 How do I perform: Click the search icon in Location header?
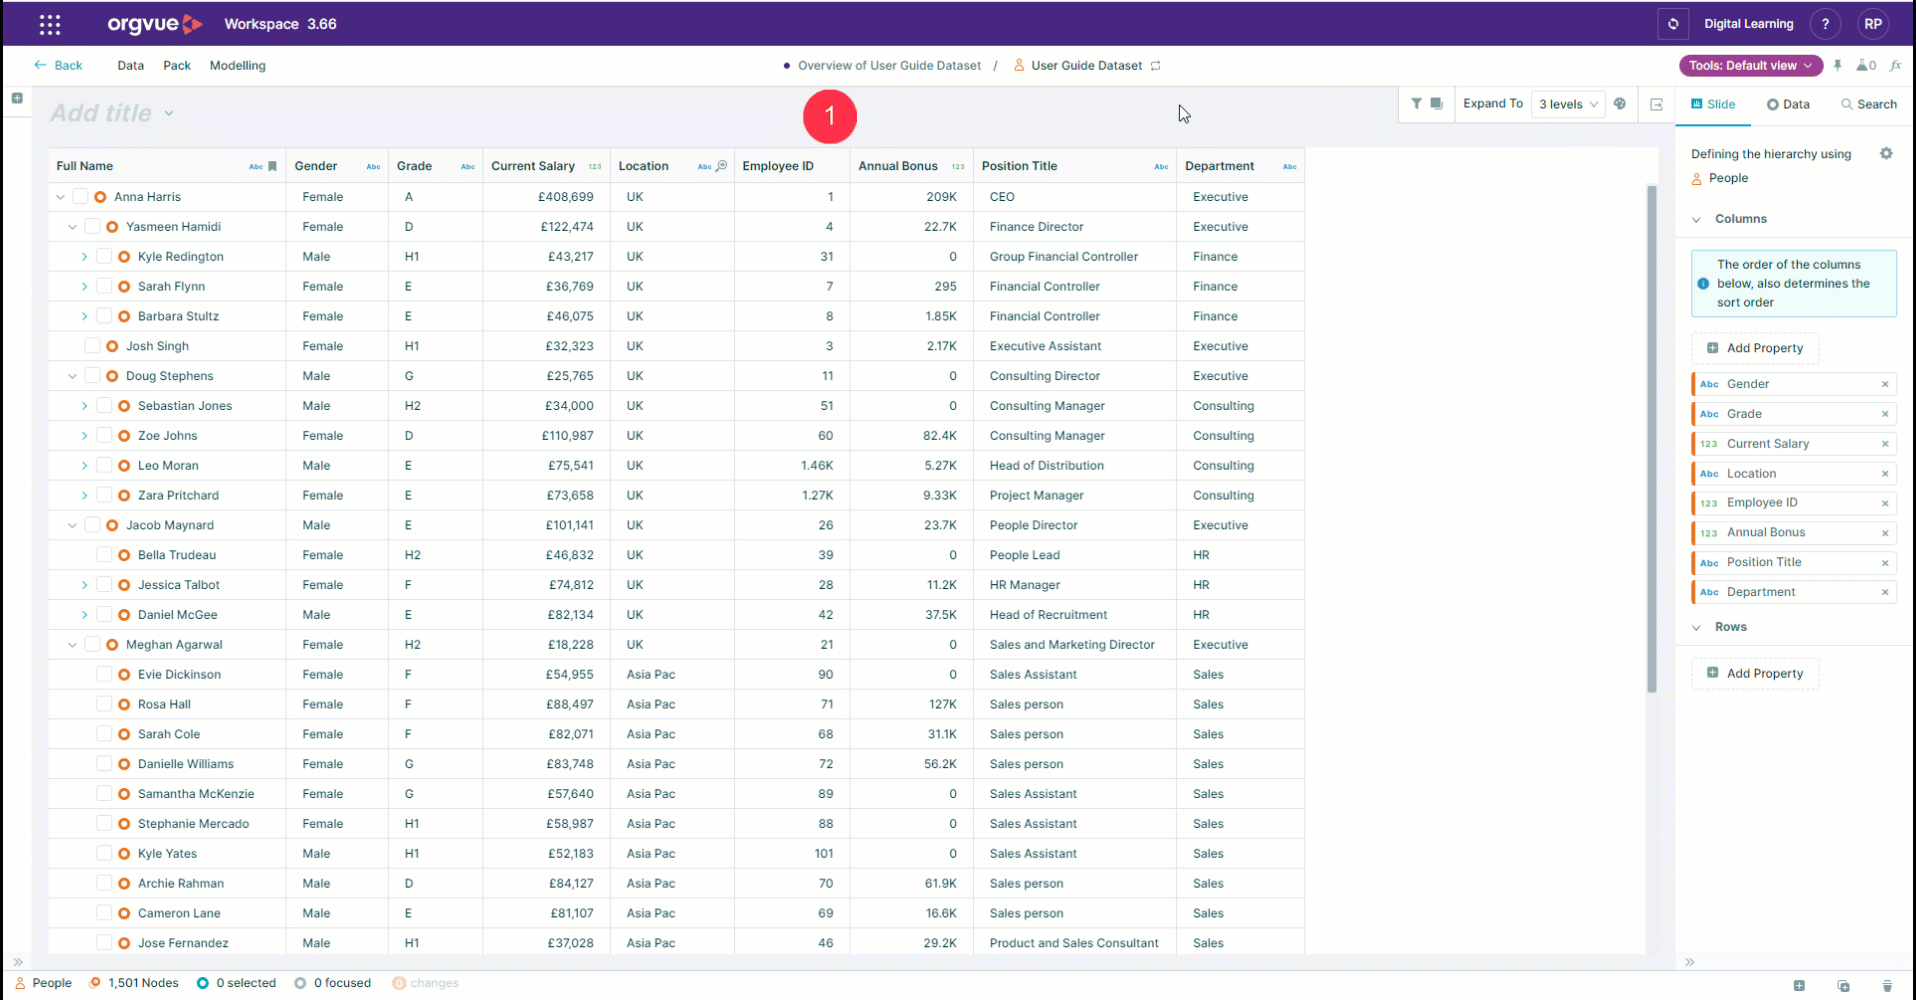(x=721, y=166)
